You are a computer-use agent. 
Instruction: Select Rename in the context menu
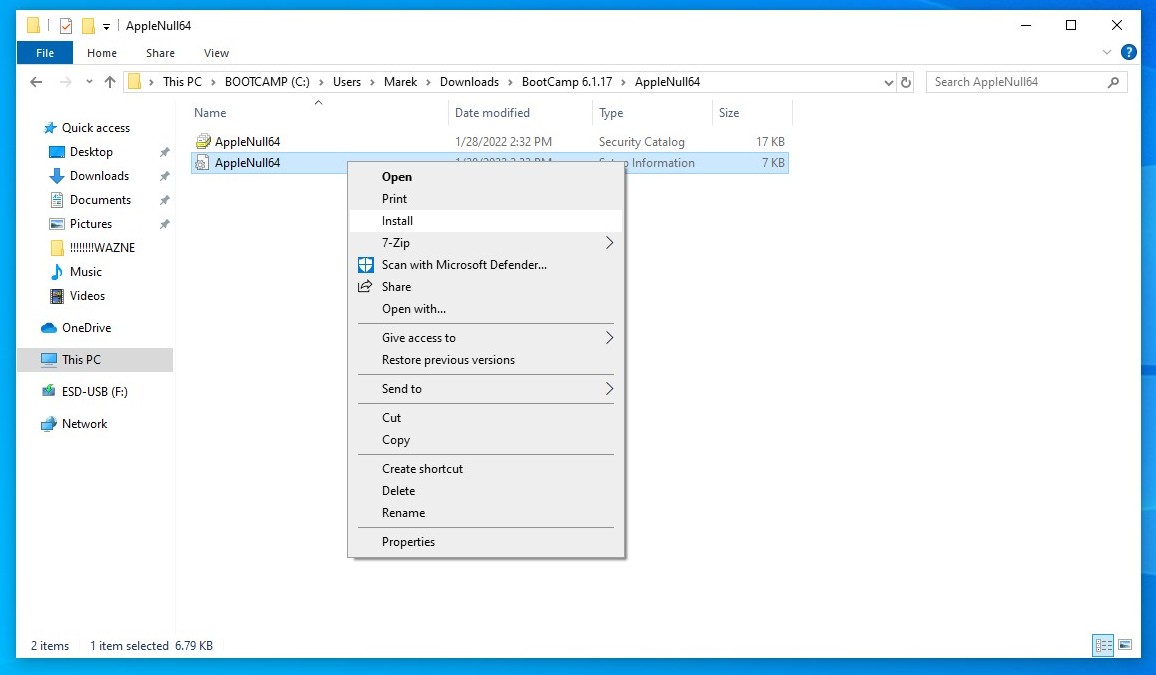point(486,513)
